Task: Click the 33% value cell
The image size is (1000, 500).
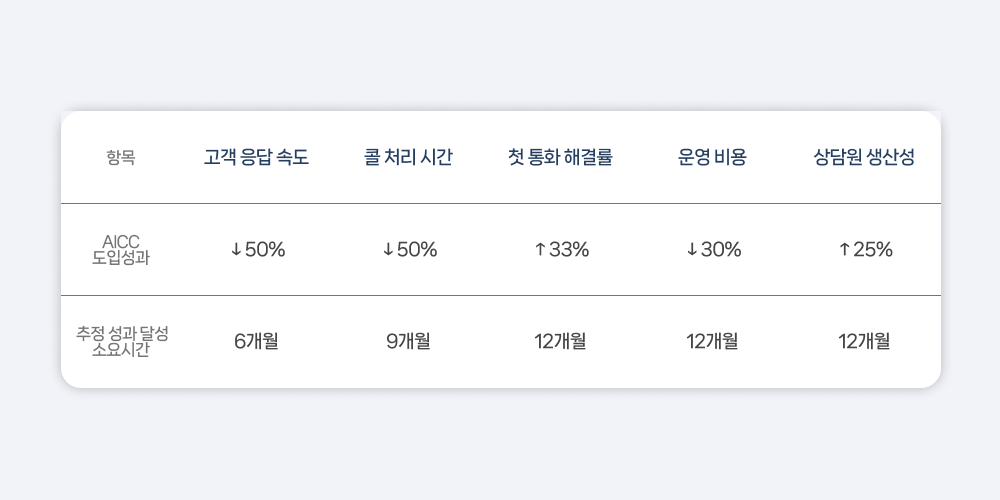Action: point(569,250)
